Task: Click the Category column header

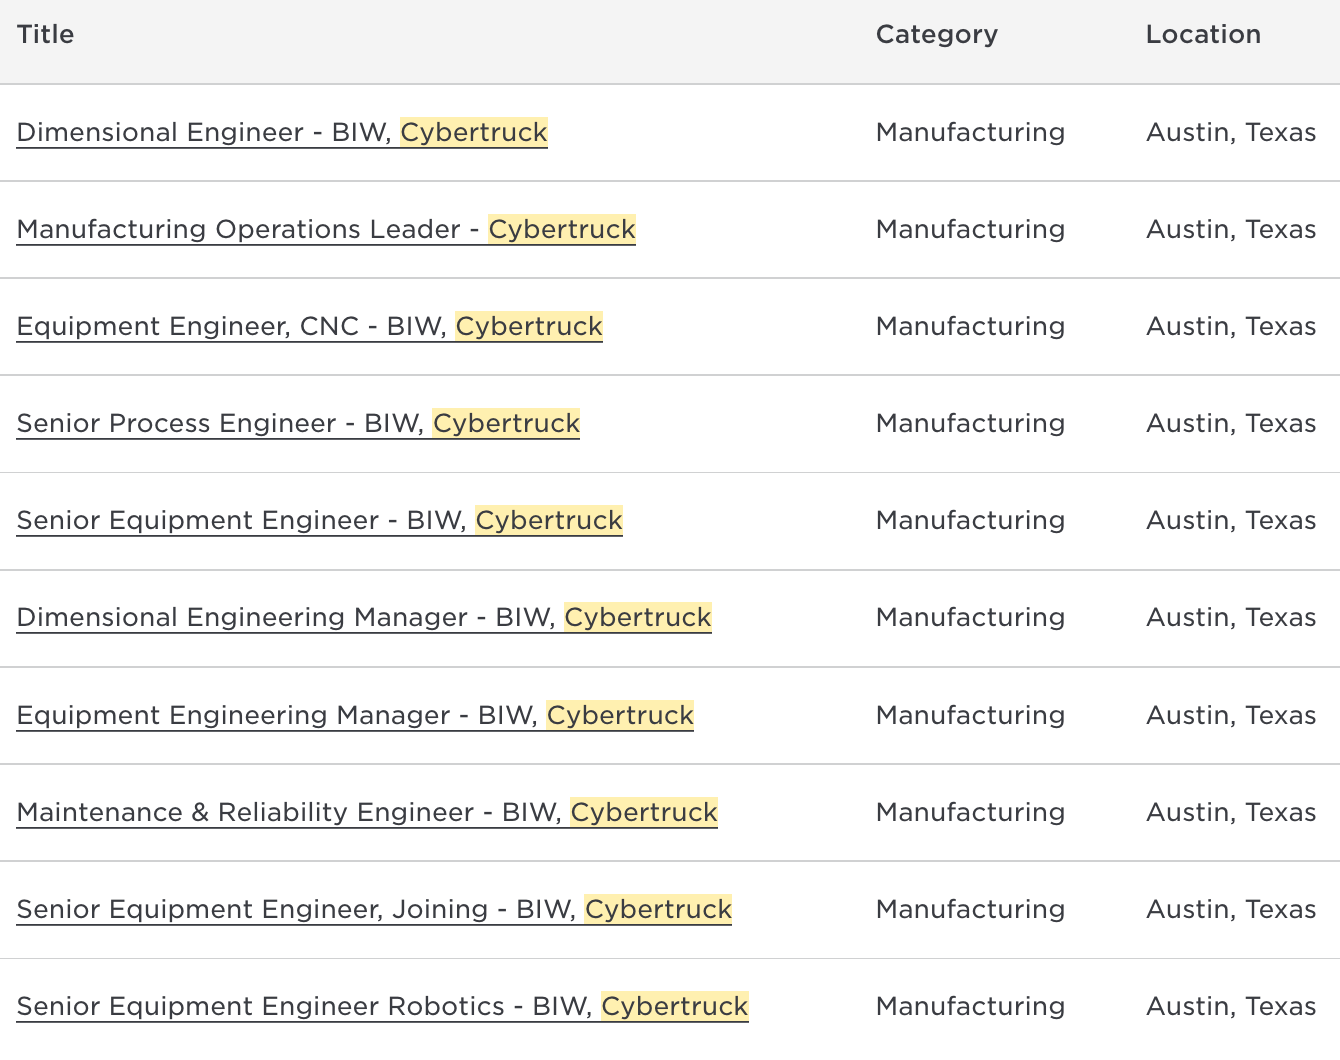Action: [x=936, y=35]
